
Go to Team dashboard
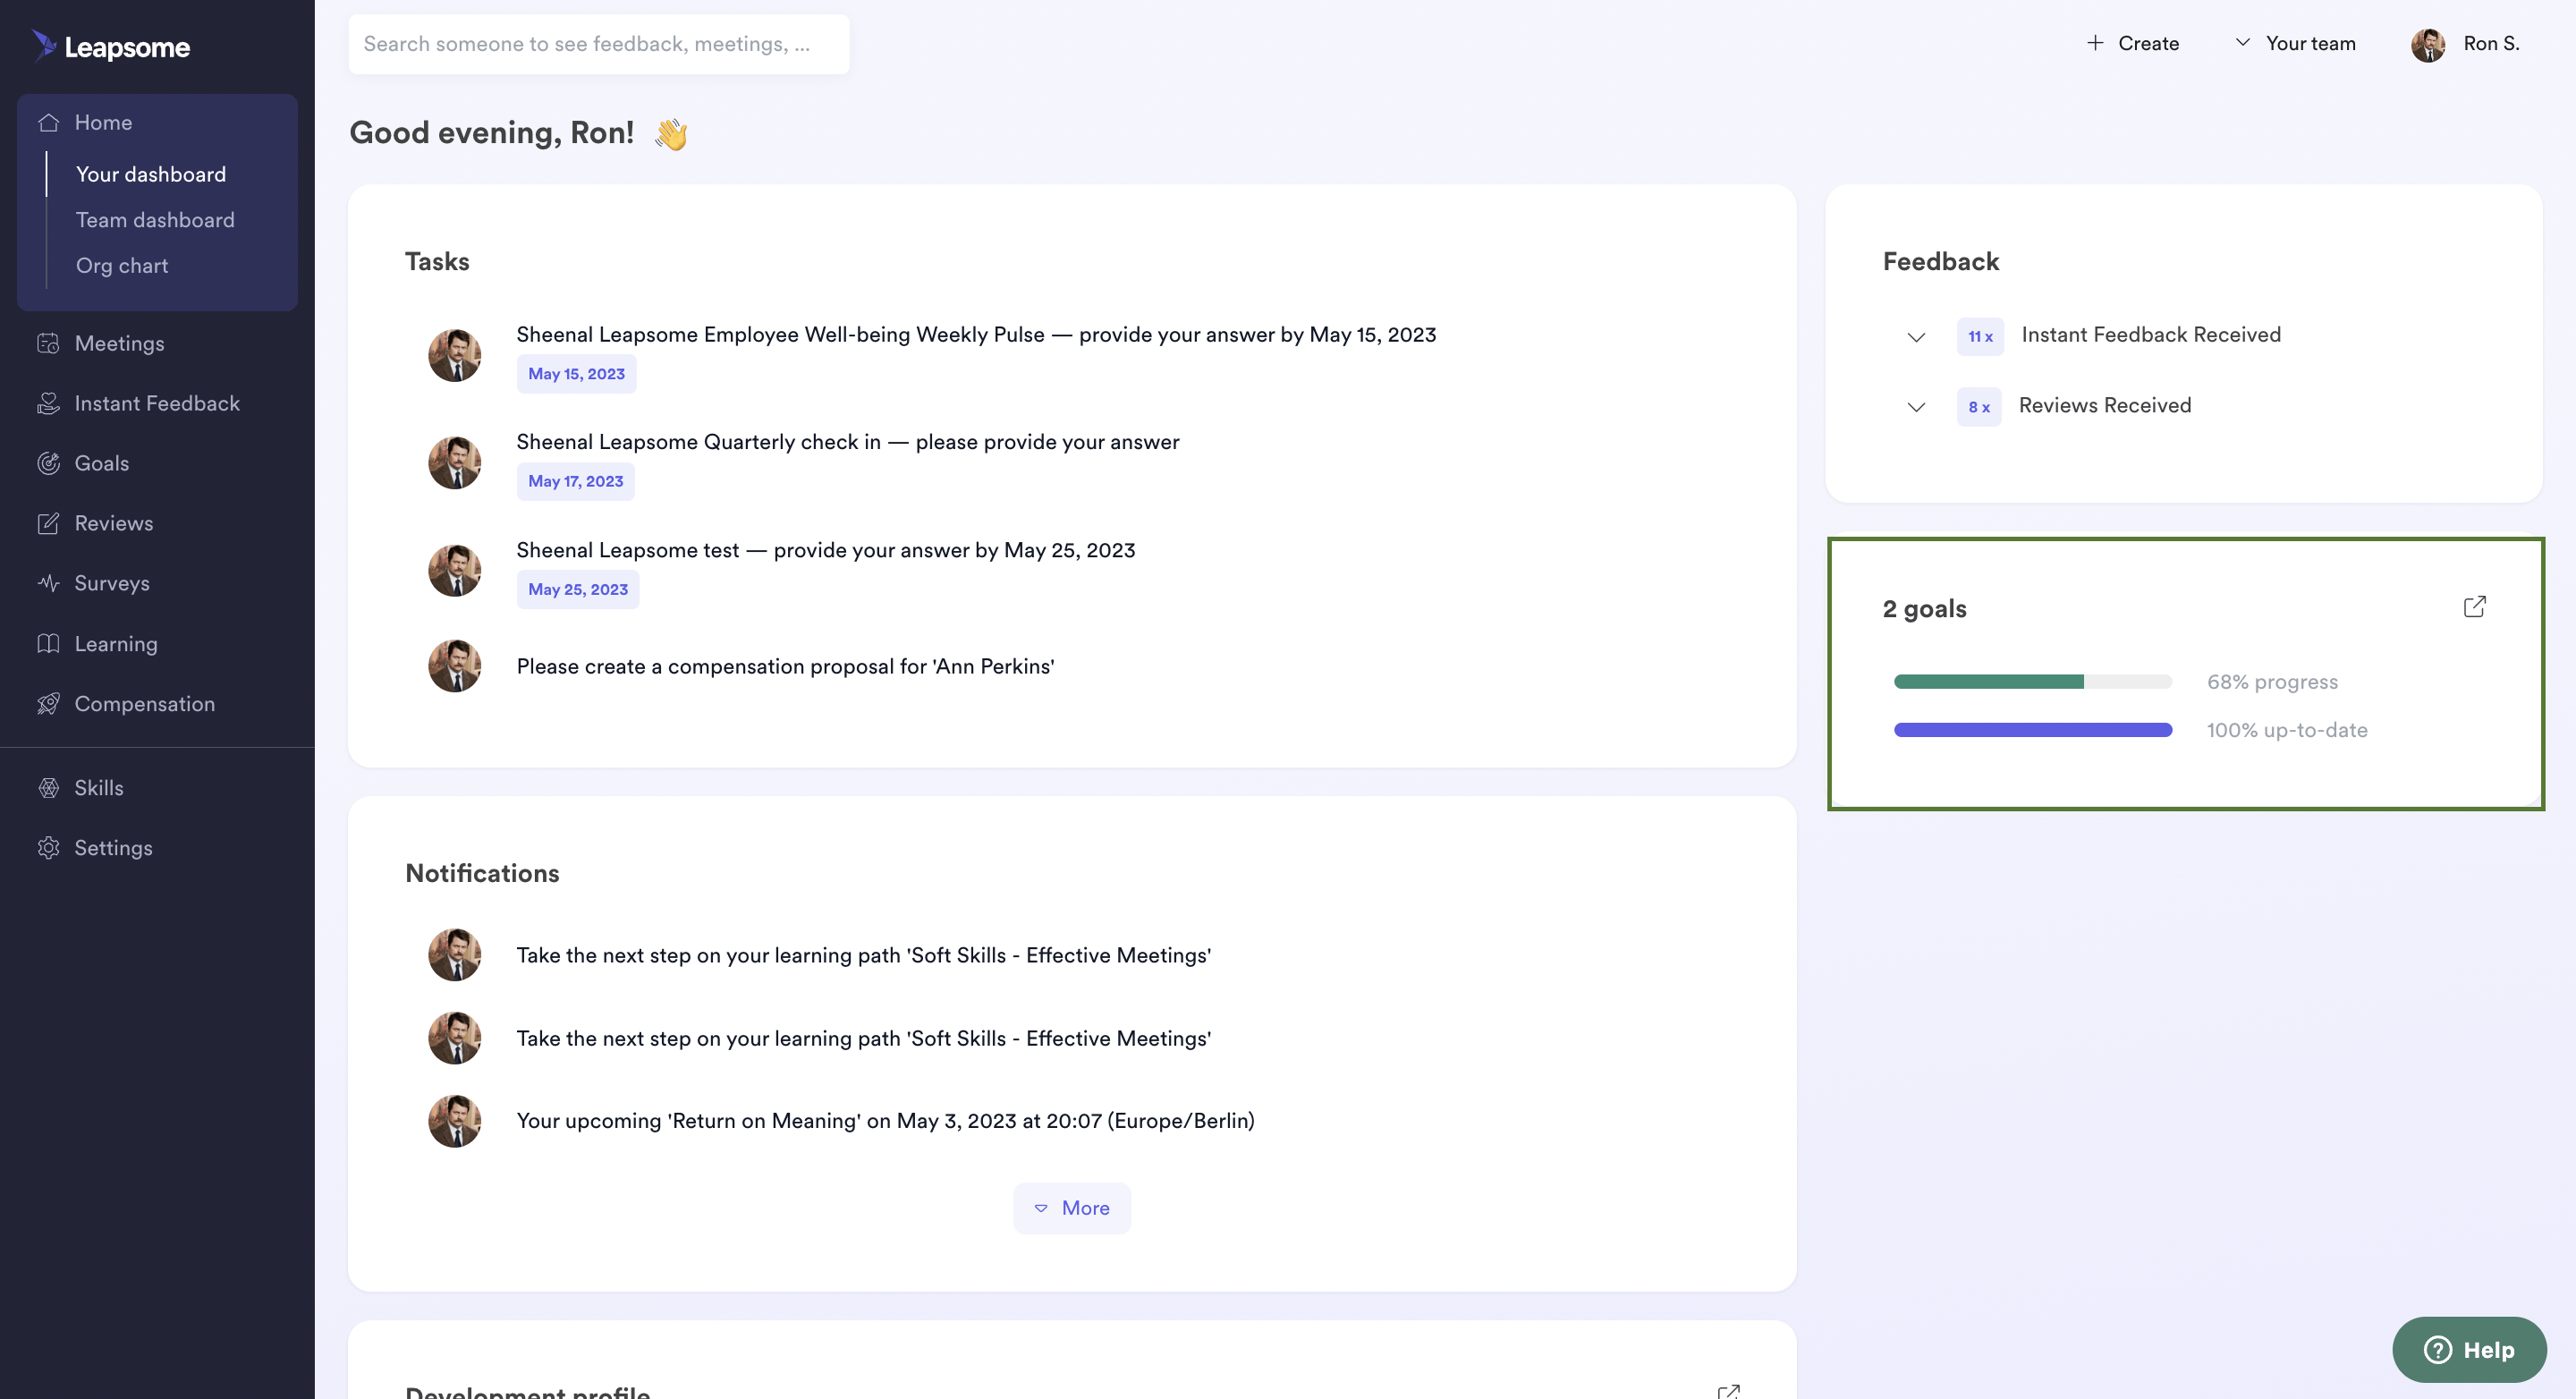coord(155,220)
